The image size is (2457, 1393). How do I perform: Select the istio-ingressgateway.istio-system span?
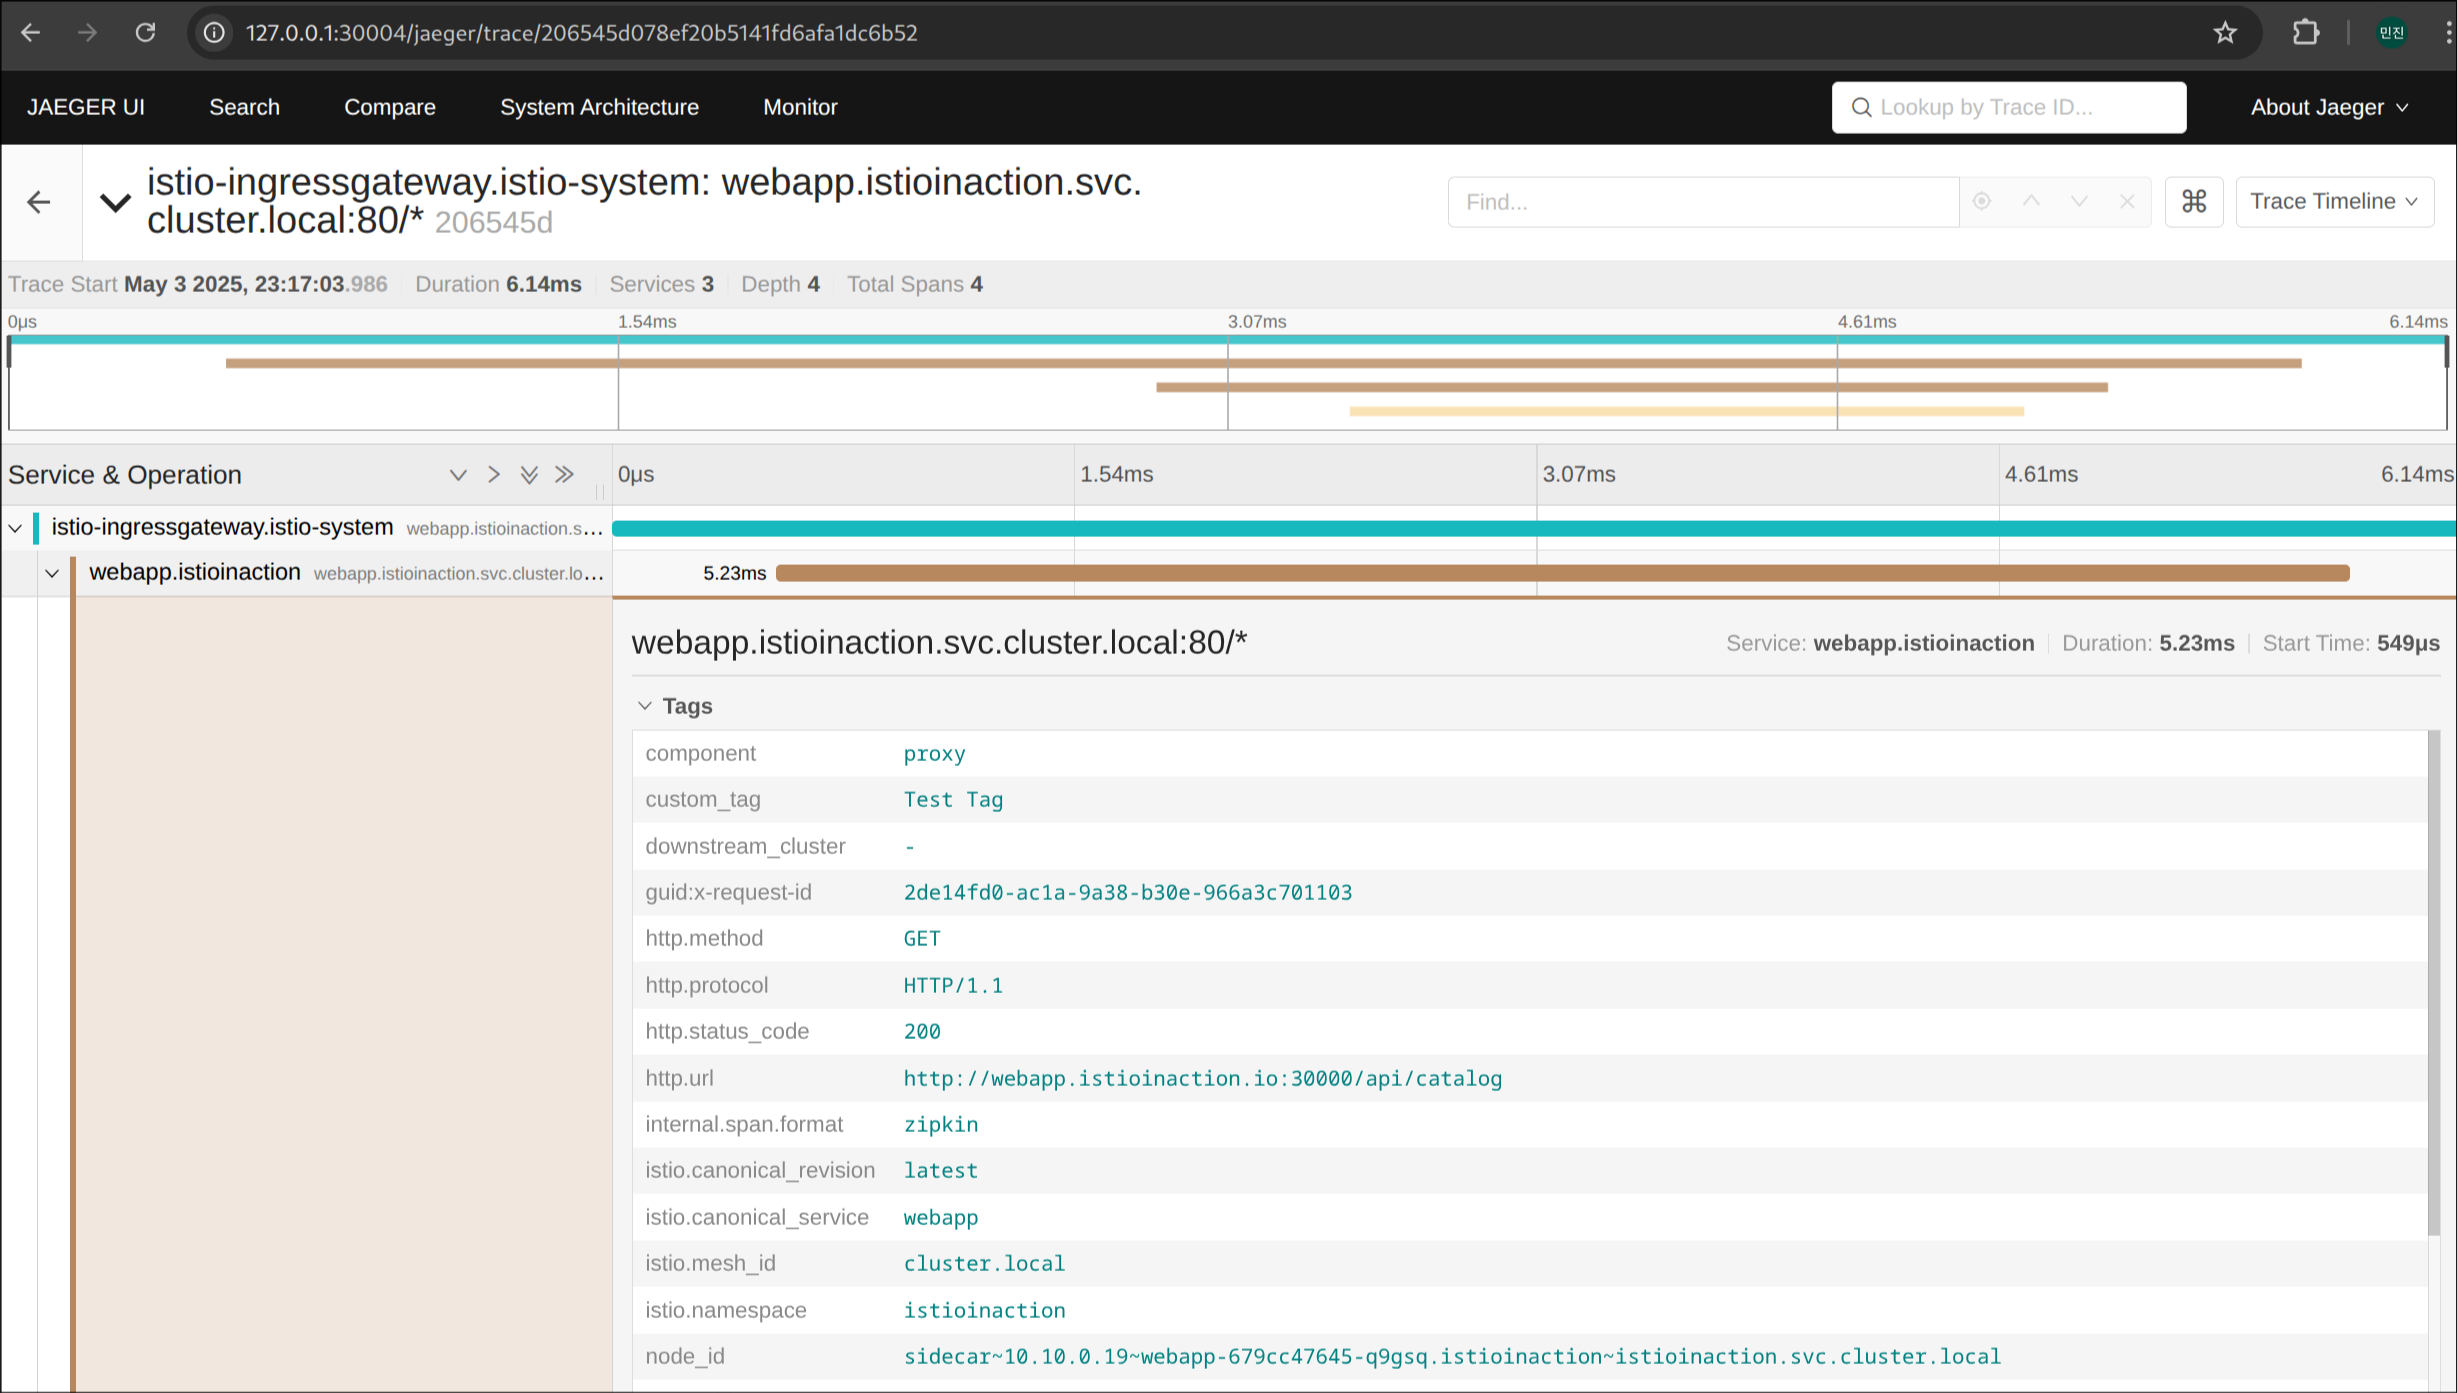[x=222, y=527]
